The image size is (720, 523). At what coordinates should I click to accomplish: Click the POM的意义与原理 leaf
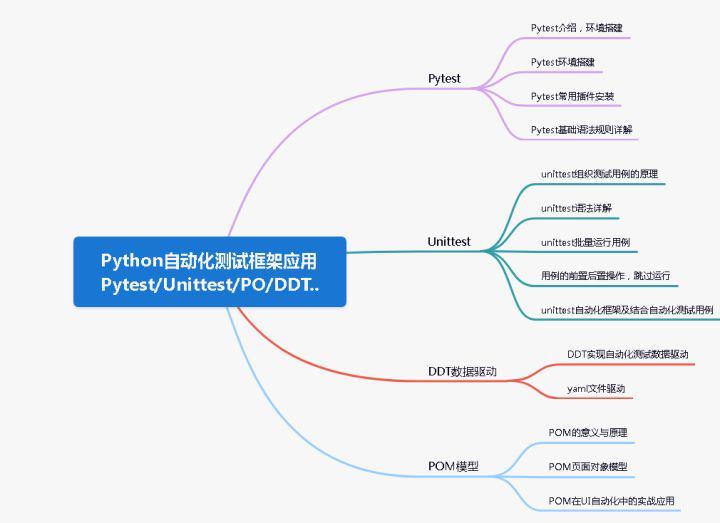click(588, 433)
